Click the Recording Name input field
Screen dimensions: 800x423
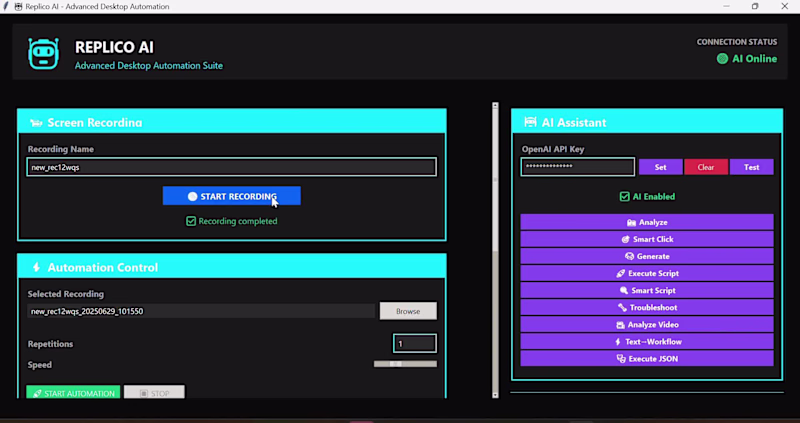click(x=232, y=167)
